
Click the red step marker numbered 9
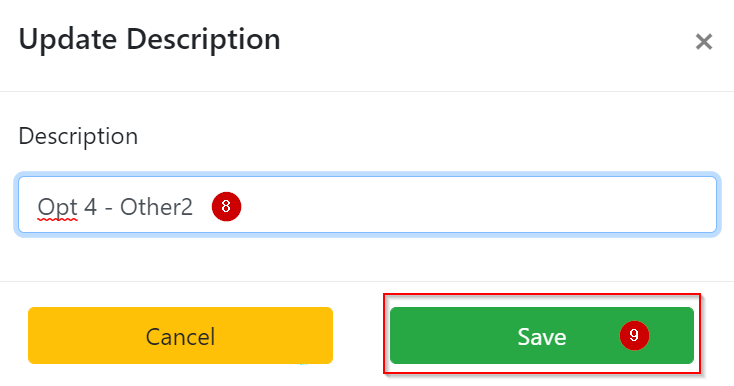[634, 335]
